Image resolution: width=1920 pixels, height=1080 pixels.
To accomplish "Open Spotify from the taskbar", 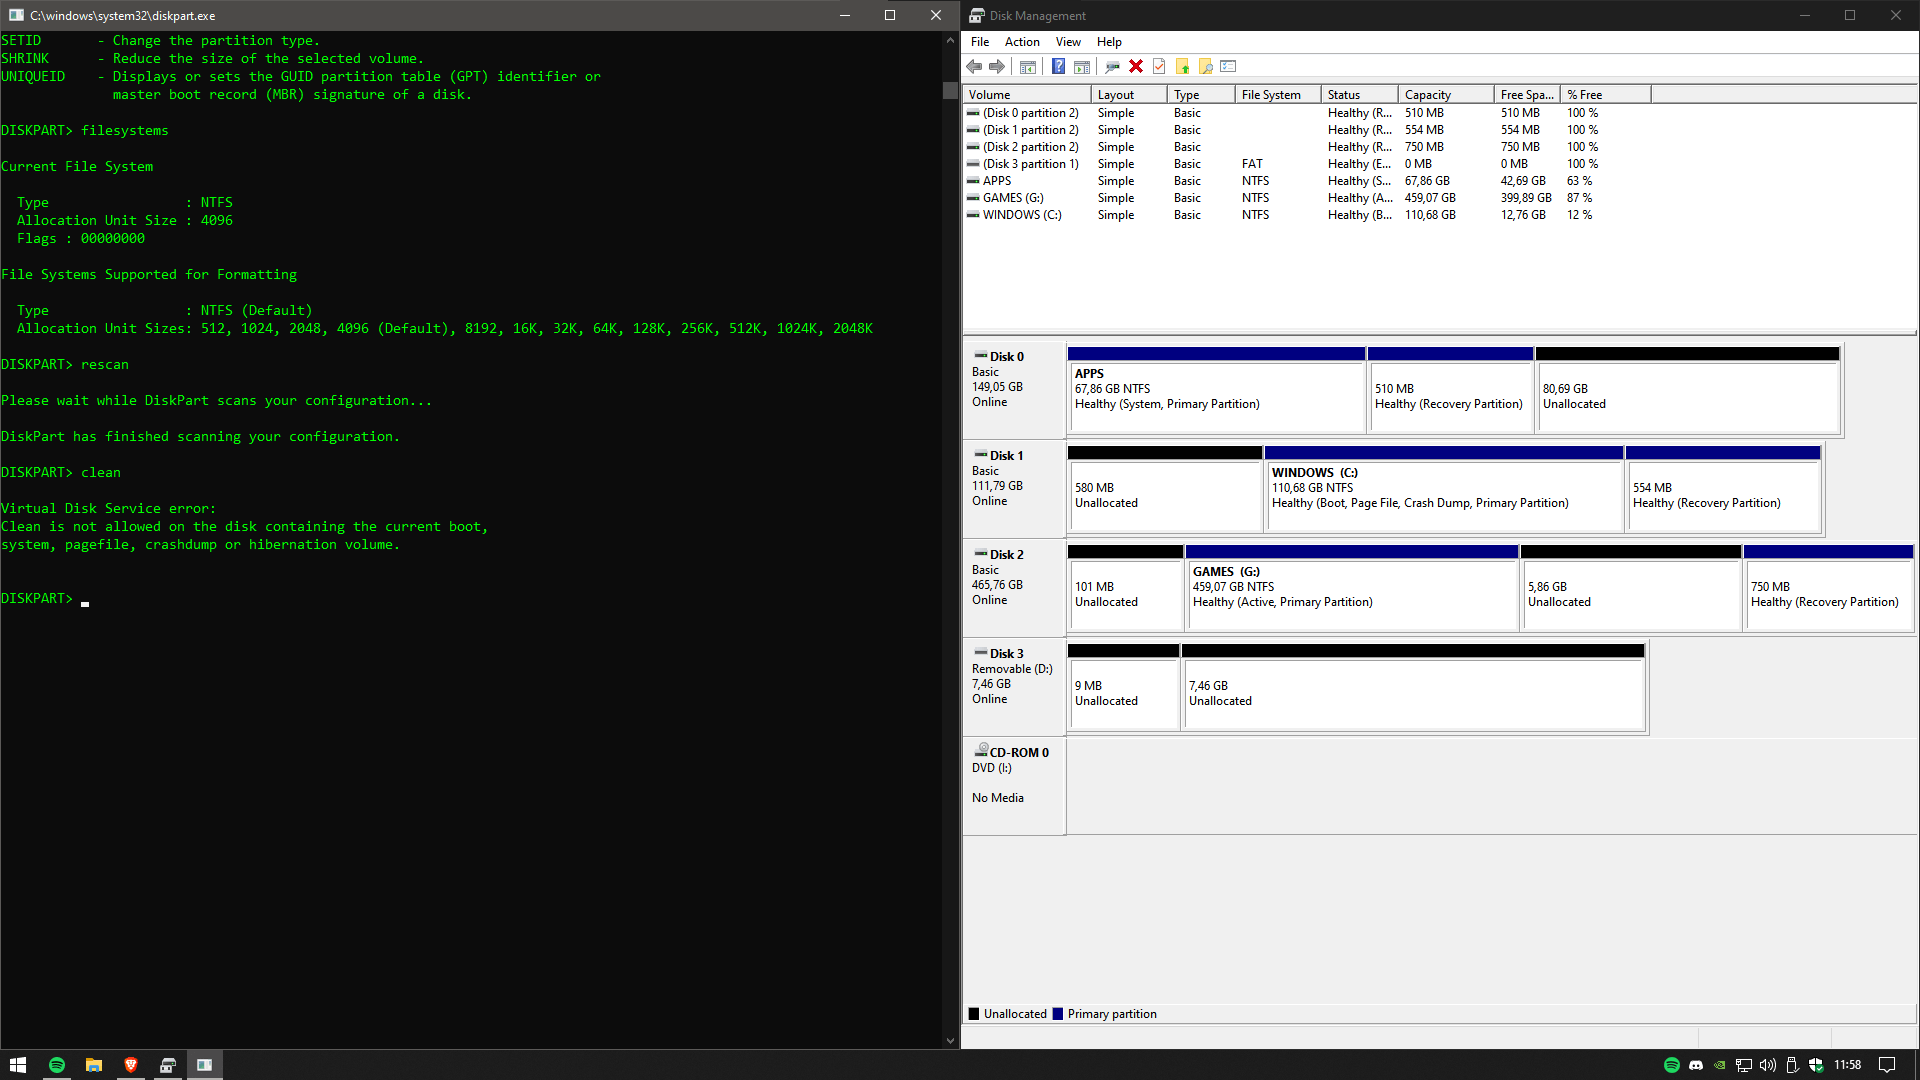I will click(x=57, y=1065).
